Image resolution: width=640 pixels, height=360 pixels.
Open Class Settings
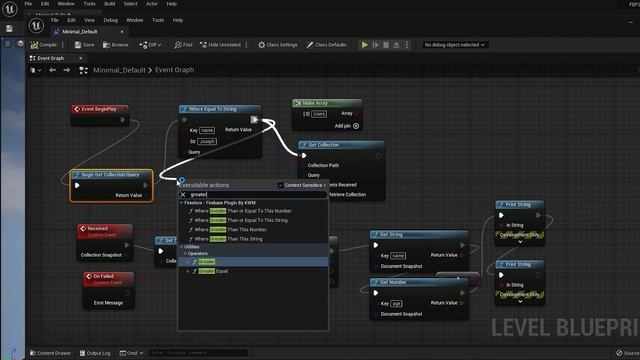click(278, 45)
